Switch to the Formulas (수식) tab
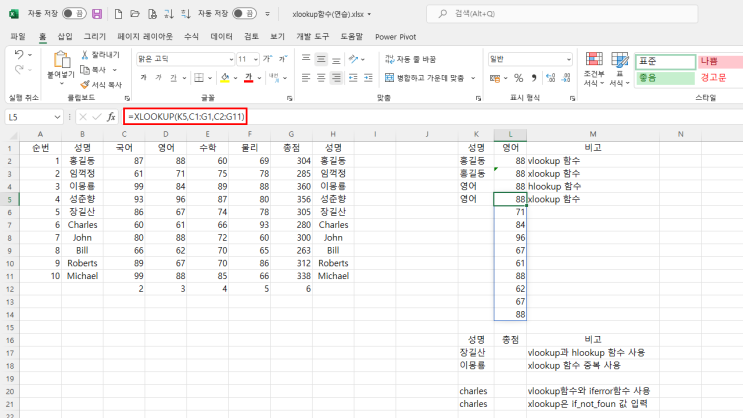This screenshot has height=418, width=743. [191, 36]
